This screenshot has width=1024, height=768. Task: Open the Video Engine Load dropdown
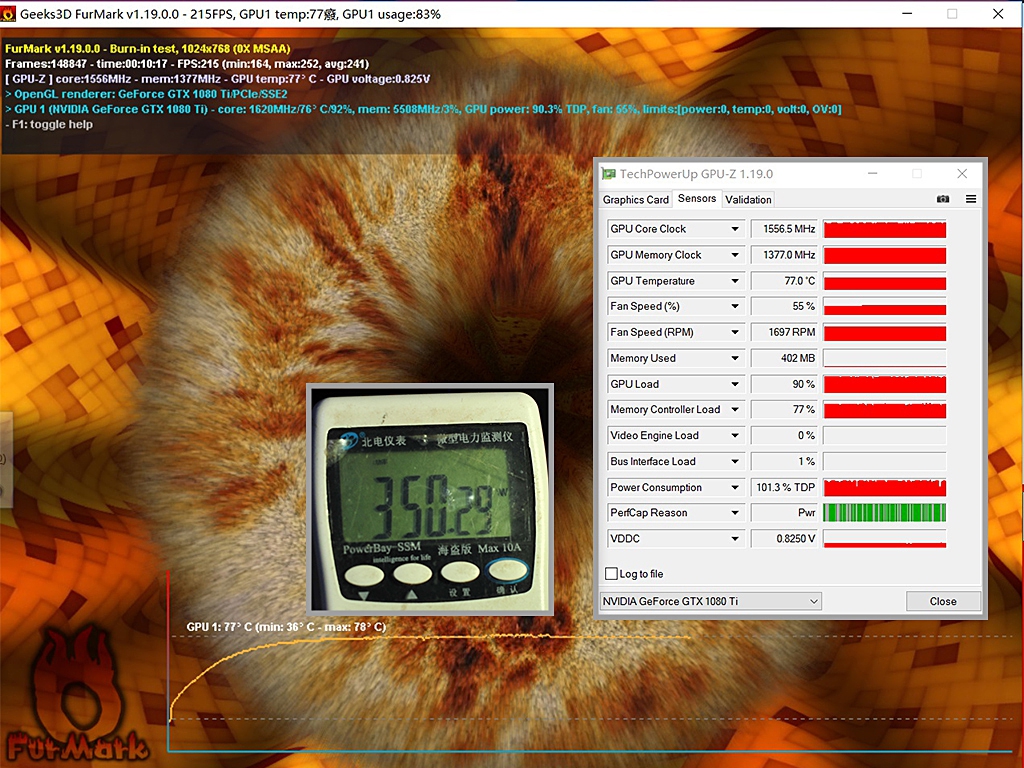[x=735, y=436]
